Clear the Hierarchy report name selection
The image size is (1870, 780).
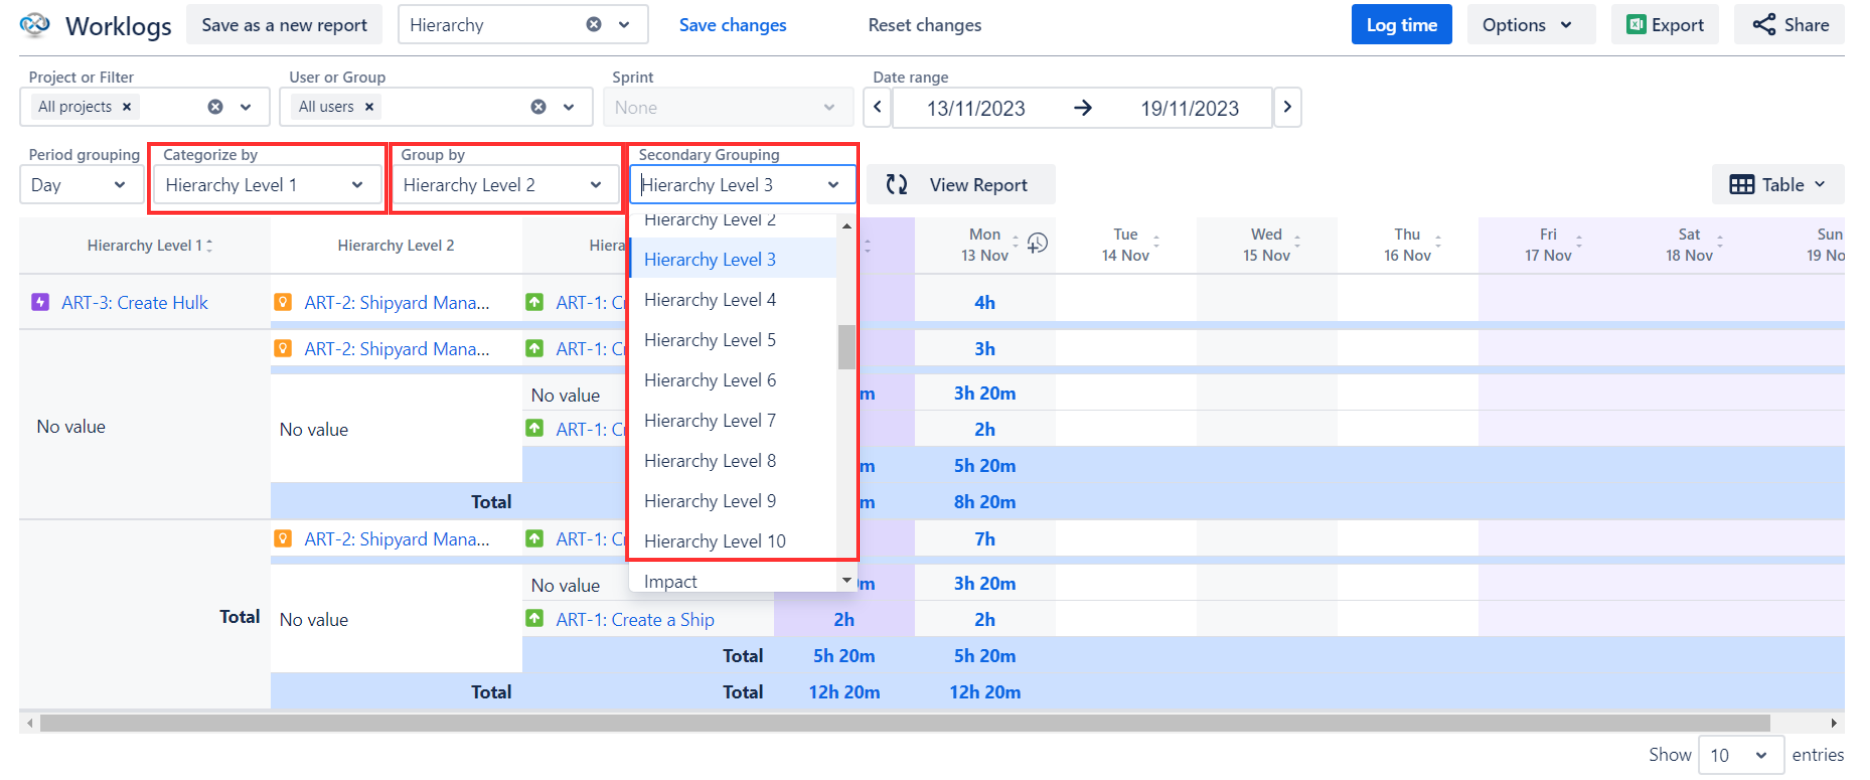[594, 25]
